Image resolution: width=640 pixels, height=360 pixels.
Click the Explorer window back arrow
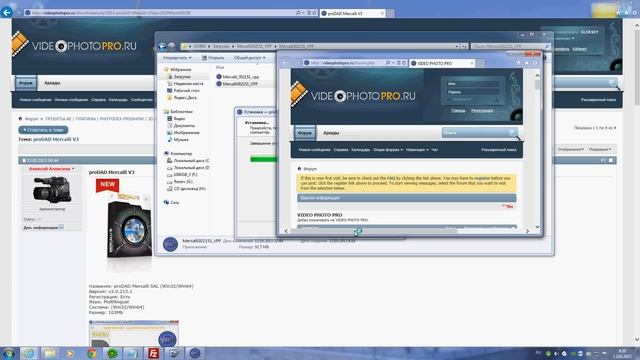pos(162,46)
